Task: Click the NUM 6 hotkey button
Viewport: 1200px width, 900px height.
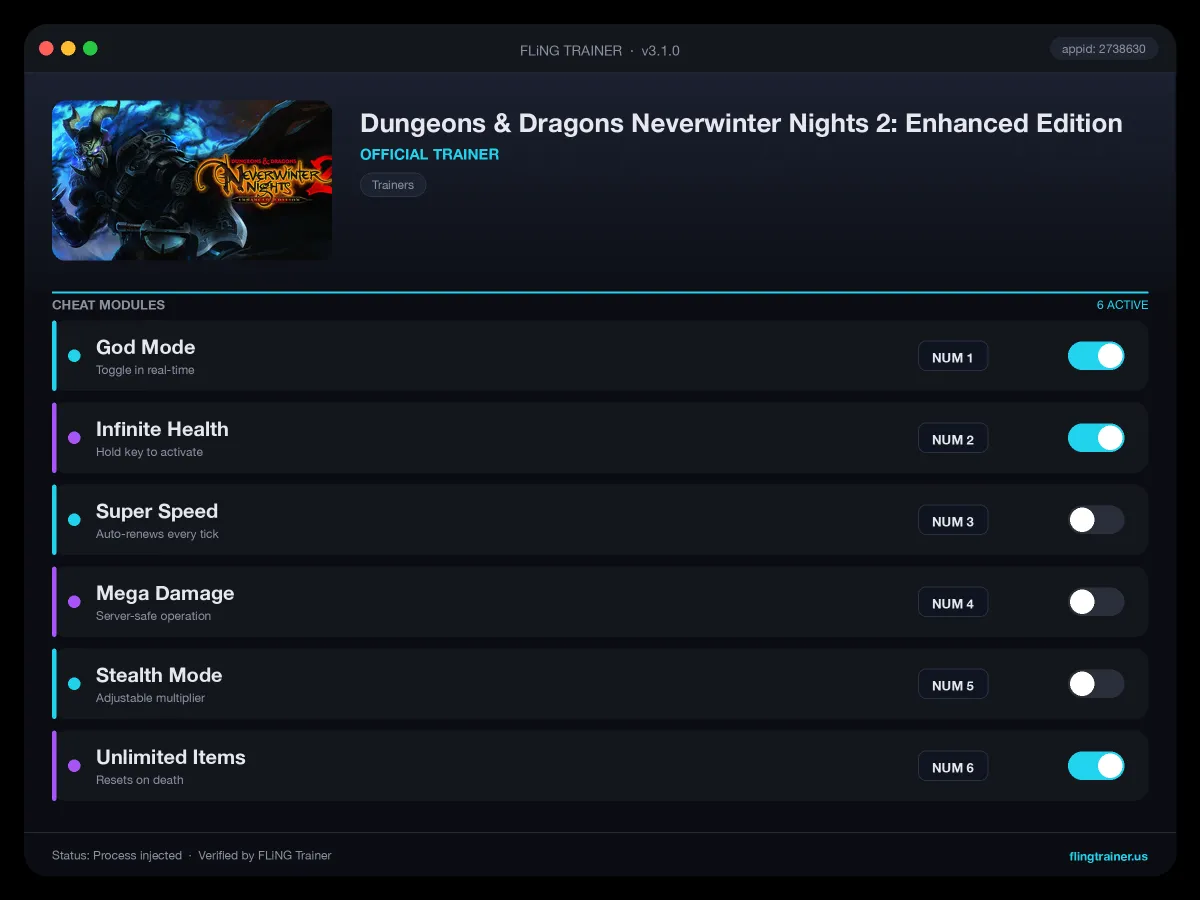Action: [953, 767]
